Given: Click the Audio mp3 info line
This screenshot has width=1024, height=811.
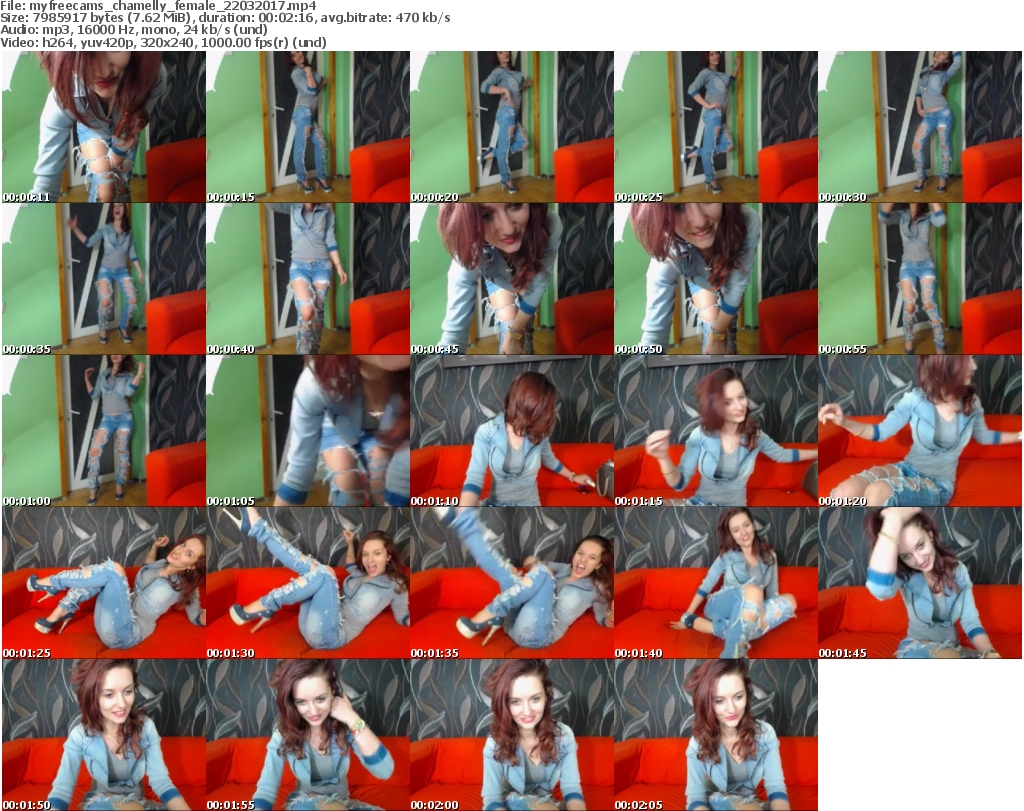Looking at the screenshot, I should coord(134,30).
